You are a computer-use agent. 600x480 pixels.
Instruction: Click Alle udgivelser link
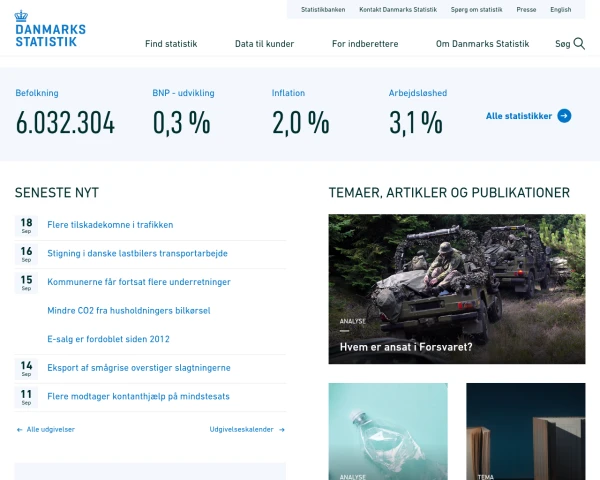pyautogui.click(x=51, y=430)
